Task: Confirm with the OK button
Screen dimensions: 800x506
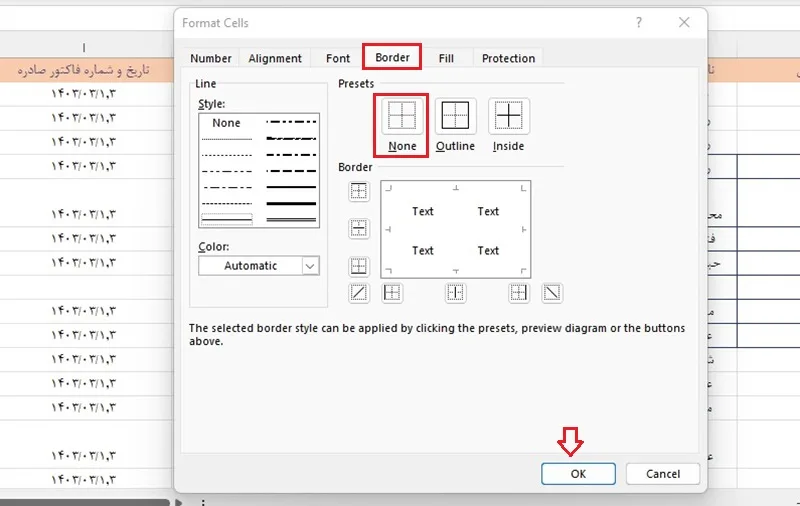Action: pyautogui.click(x=578, y=474)
